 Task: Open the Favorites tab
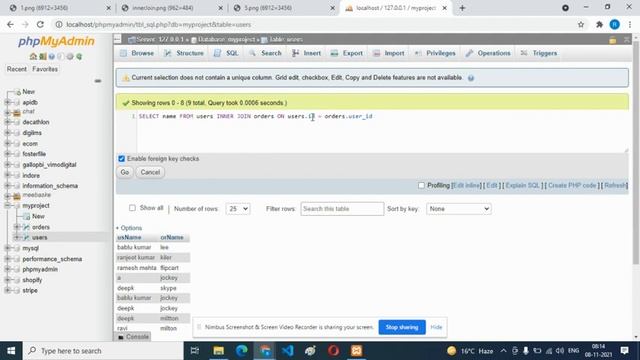[x=45, y=69]
